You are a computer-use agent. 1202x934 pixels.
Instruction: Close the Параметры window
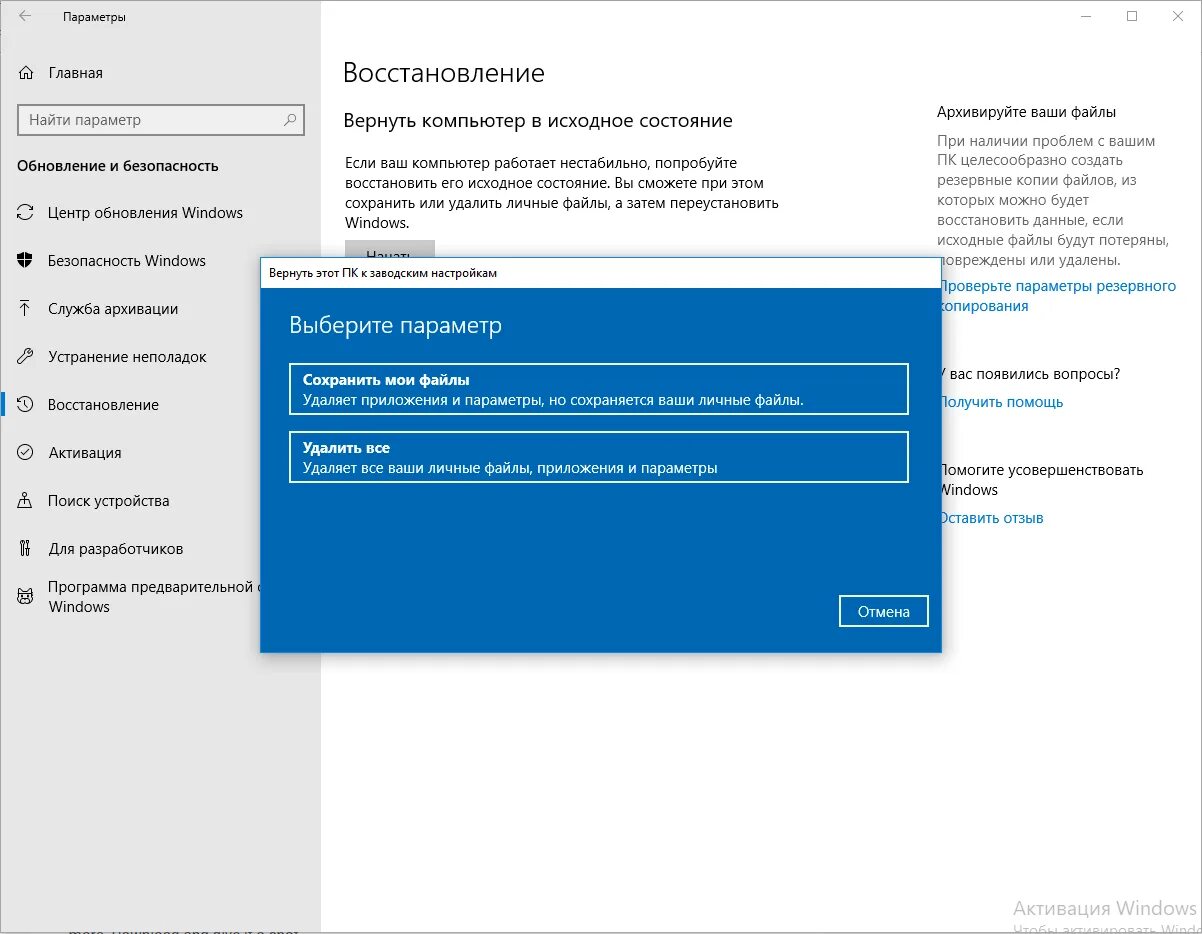(1177, 17)
